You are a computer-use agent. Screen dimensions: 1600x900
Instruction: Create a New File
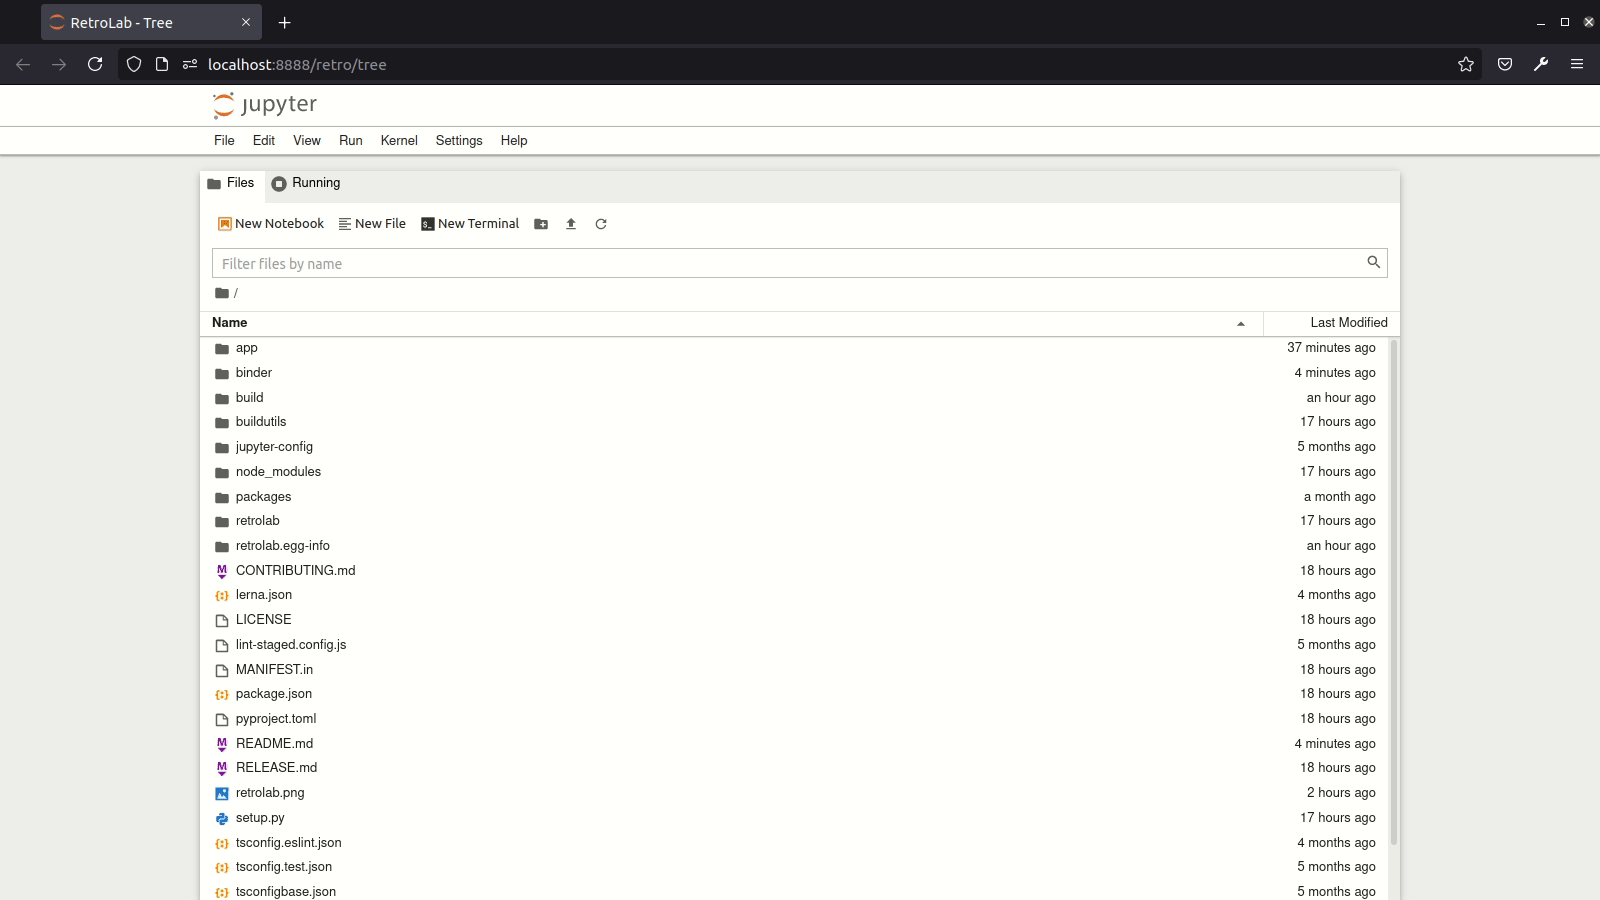[372, 224]
